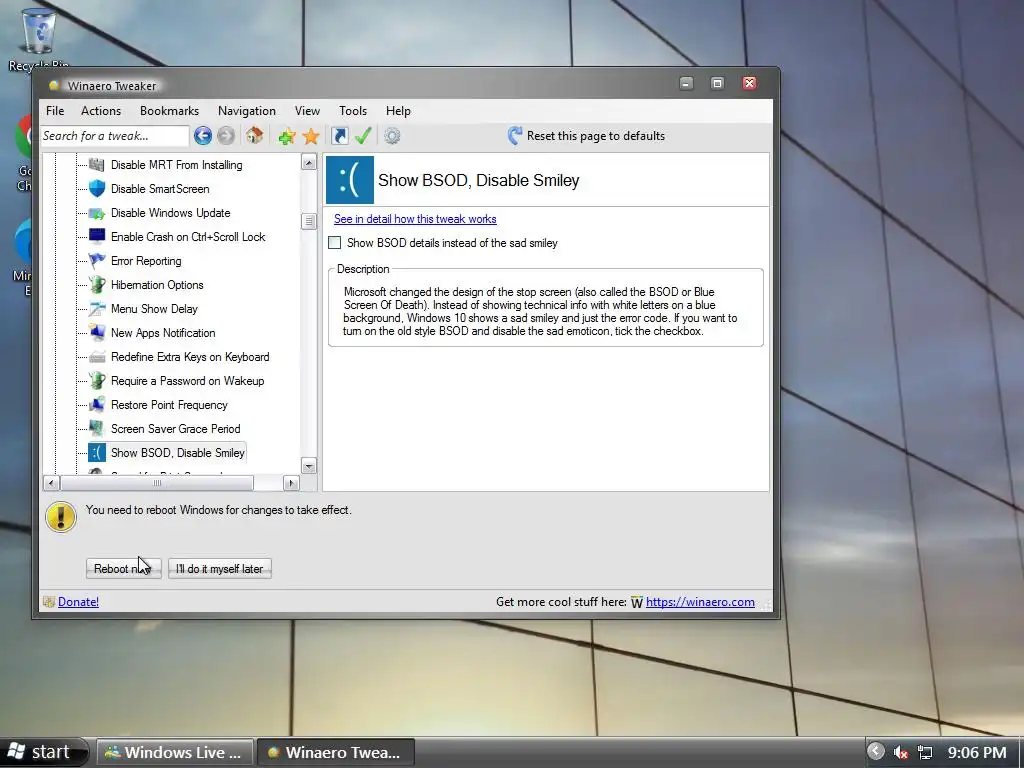Click the network tray icon
Screen dimensions: 1024x768
click(x=925, y=752)
